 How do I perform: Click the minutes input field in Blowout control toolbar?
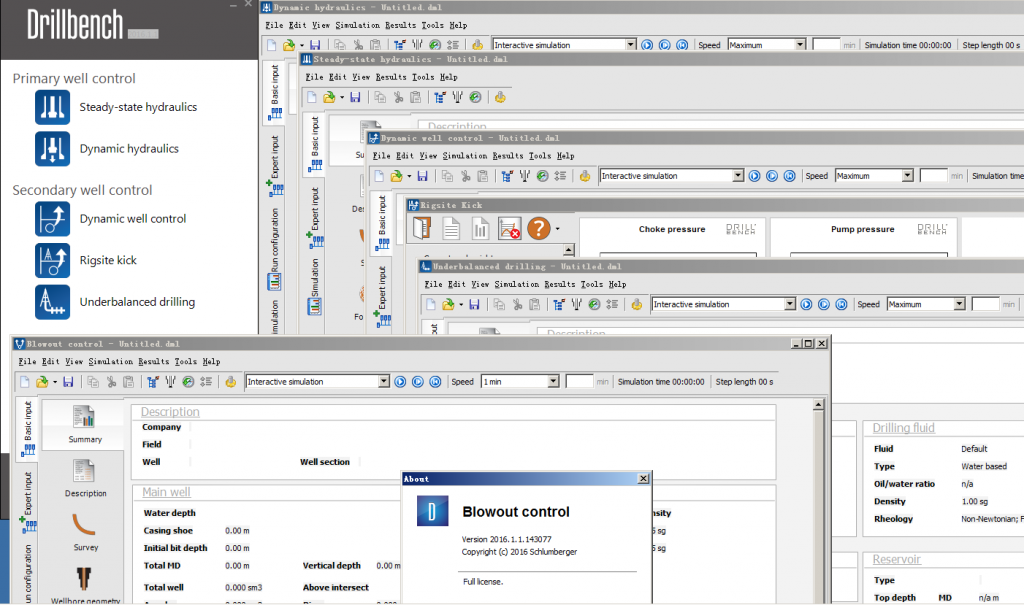point(579,382)
